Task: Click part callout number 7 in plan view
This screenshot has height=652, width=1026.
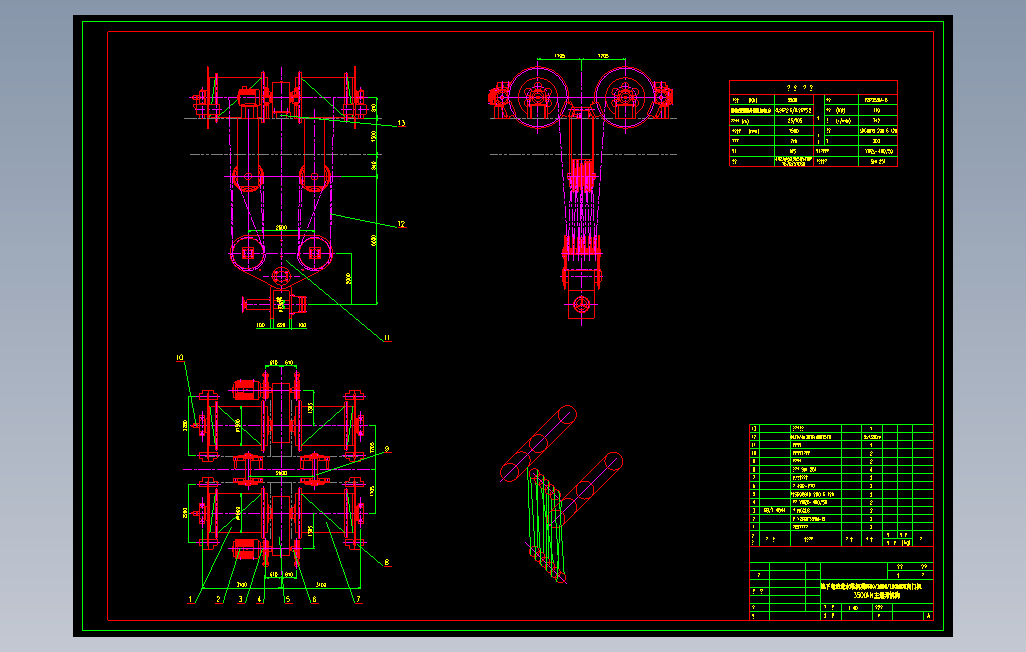Action: click(x=358, y=599)
